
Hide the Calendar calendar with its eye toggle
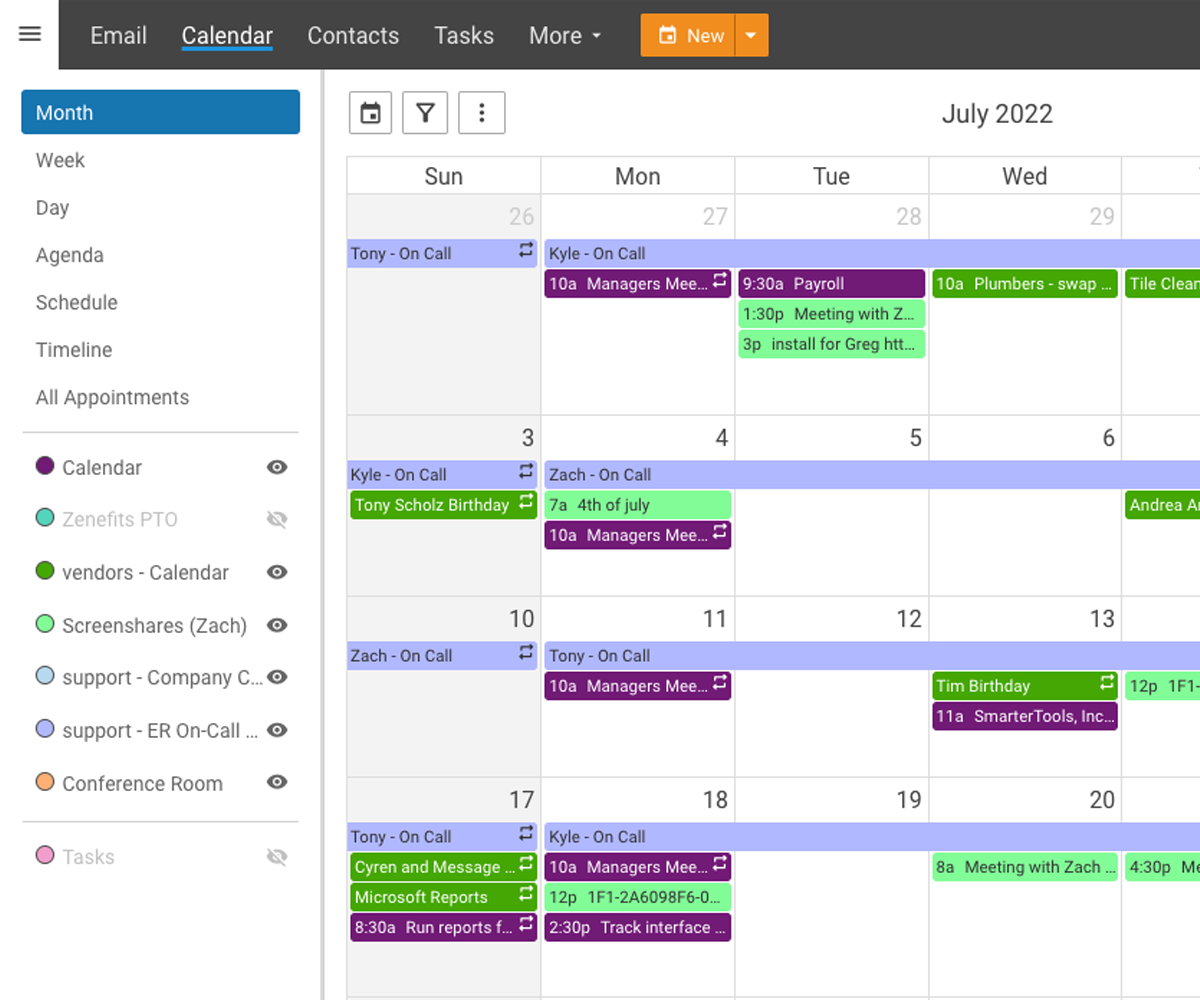276,467
